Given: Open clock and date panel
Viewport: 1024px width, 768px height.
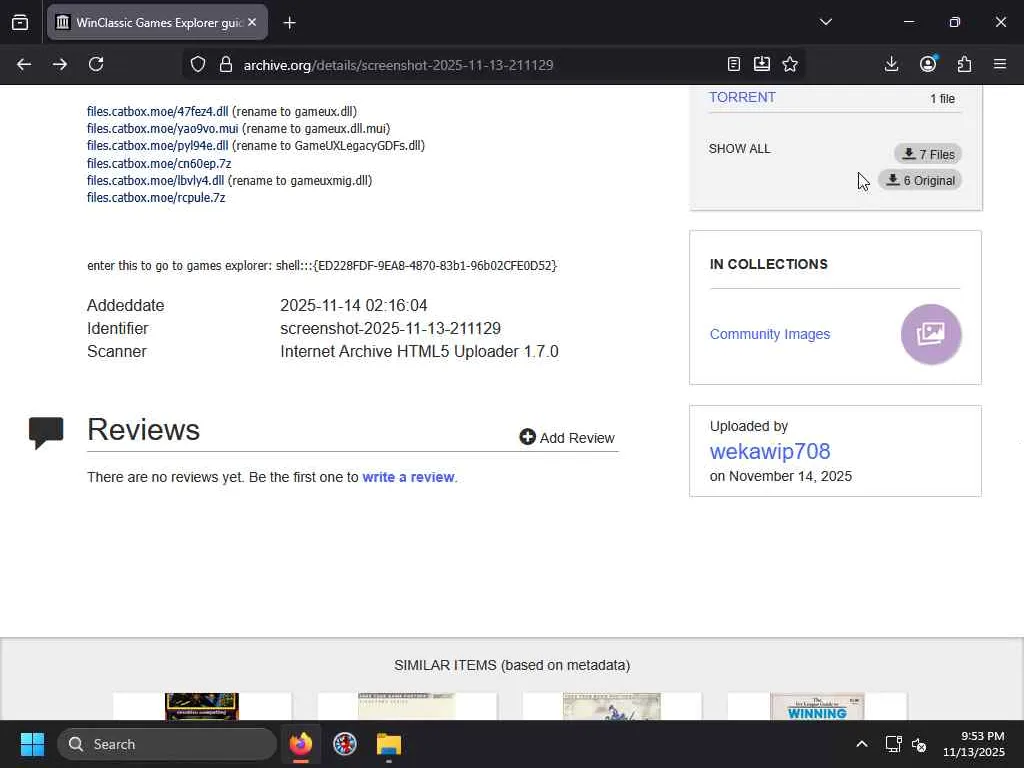Looking at the screenshot, I should point(974,744).
